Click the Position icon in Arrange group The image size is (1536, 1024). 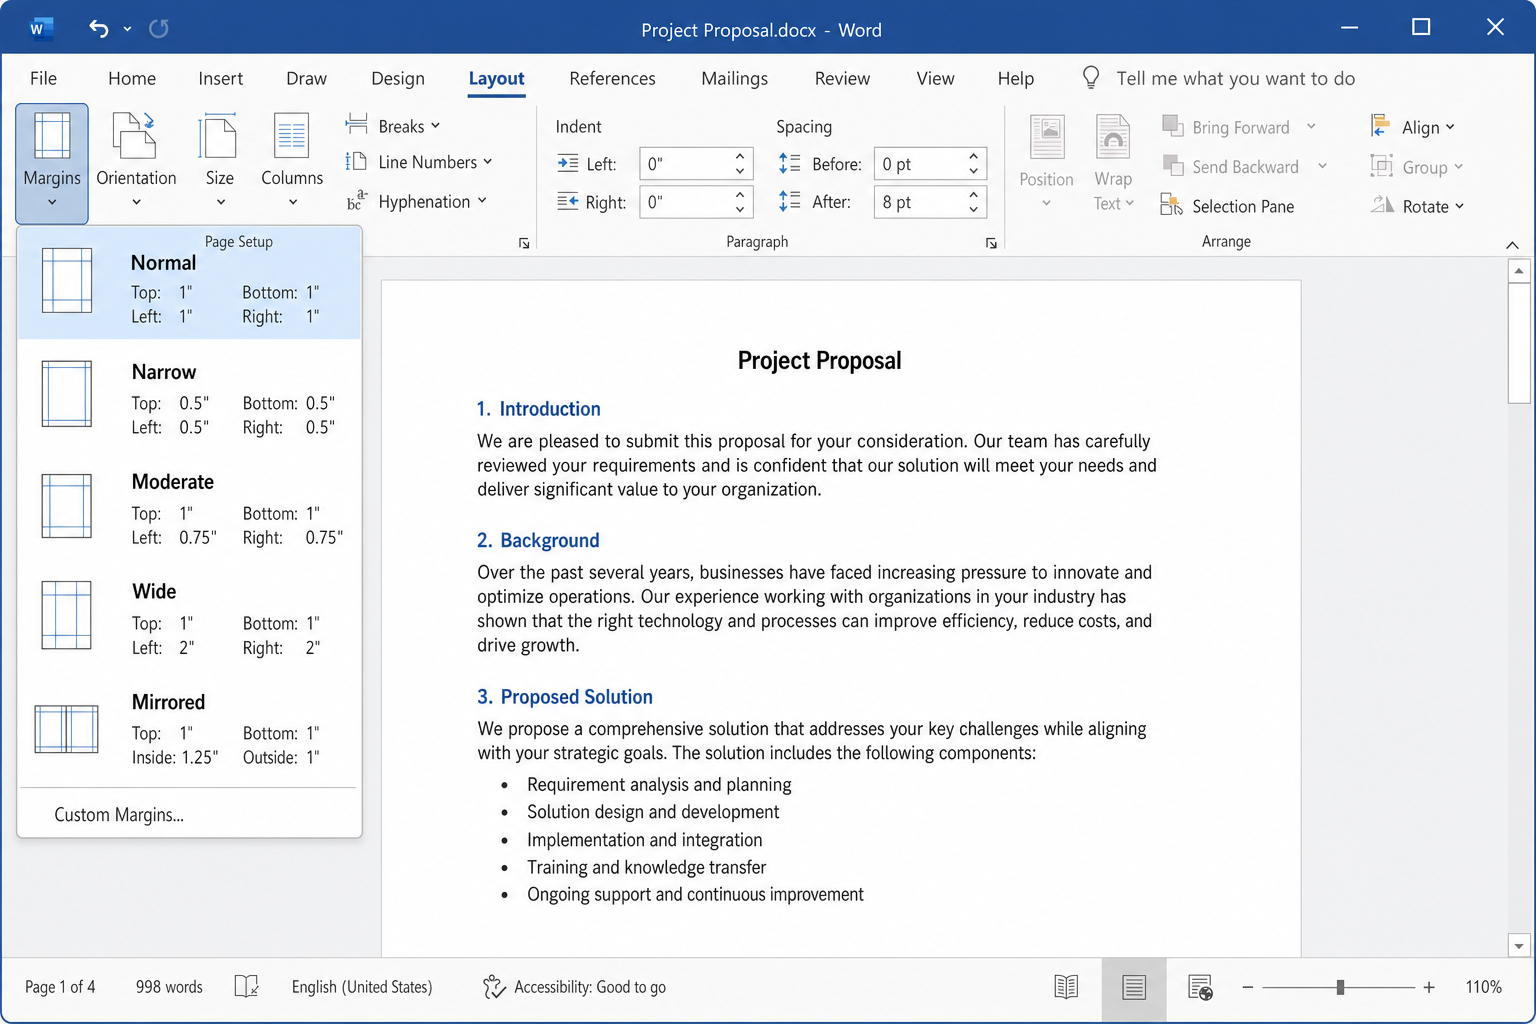coord(1047,137)
